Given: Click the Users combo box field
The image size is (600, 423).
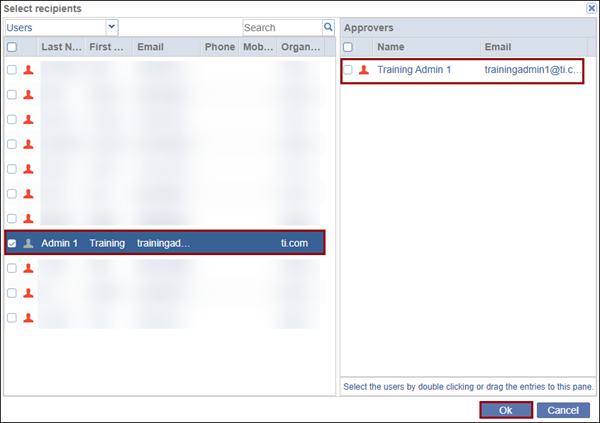Looking at the screenshot, I should 55,27.
